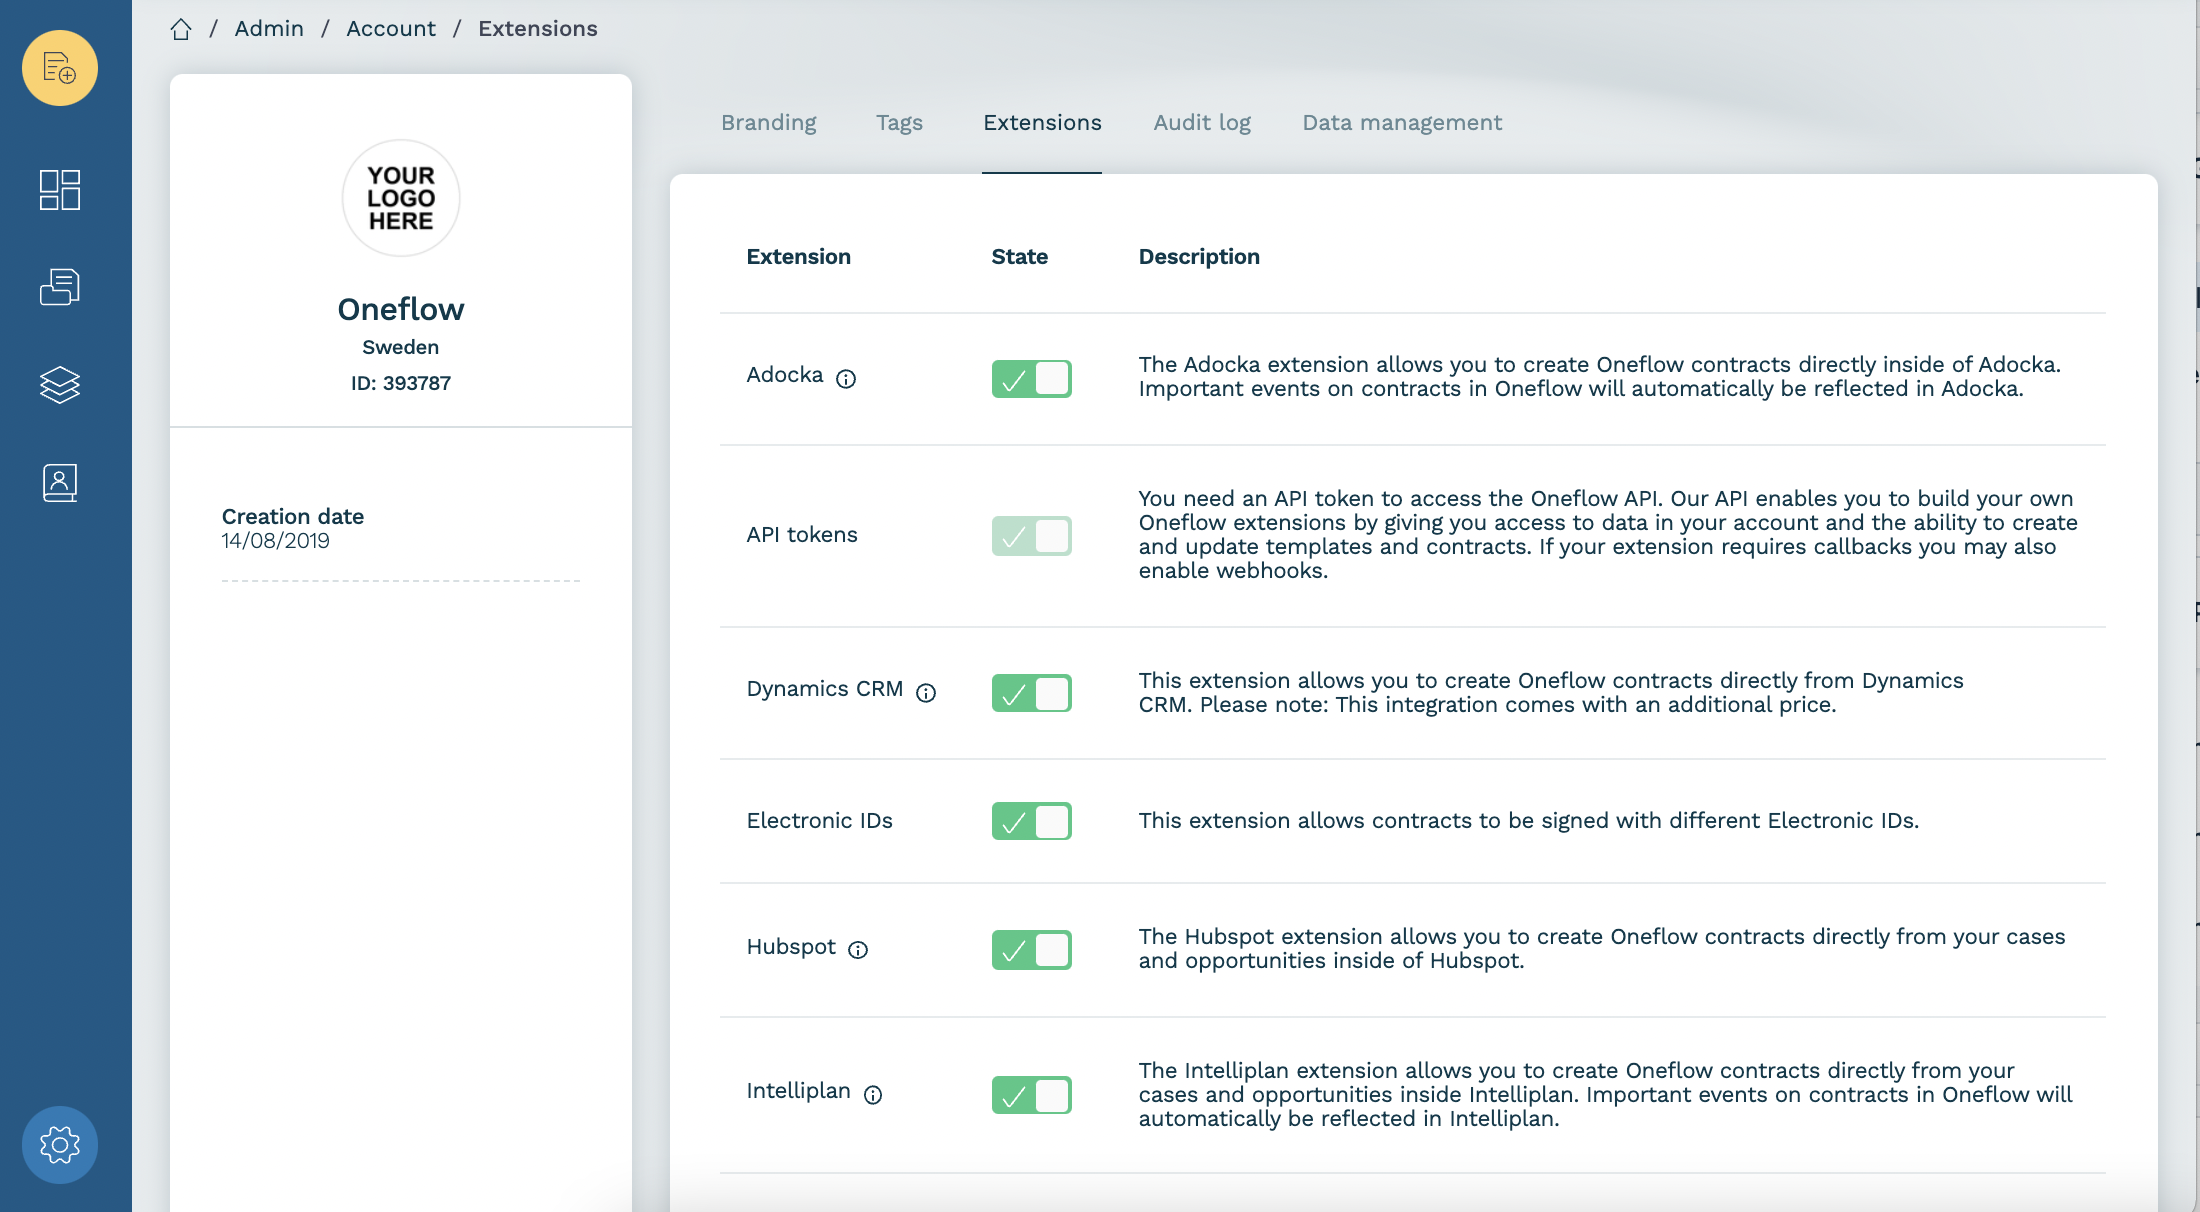Disable the Adocka extension toggle
2200x1212 pixels.
pyautogui.click(x=1031, y=379)
